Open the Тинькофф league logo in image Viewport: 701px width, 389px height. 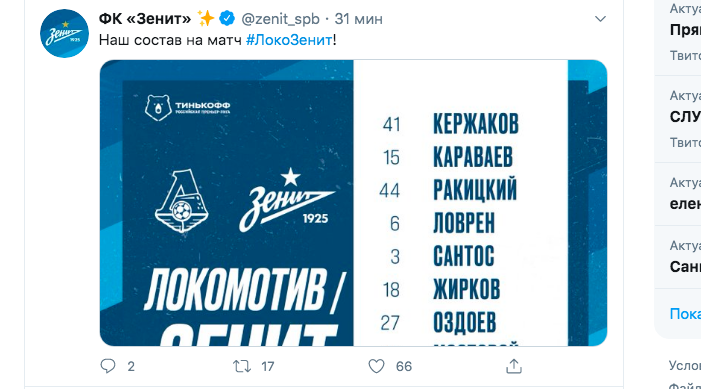(x=188, y=108)
